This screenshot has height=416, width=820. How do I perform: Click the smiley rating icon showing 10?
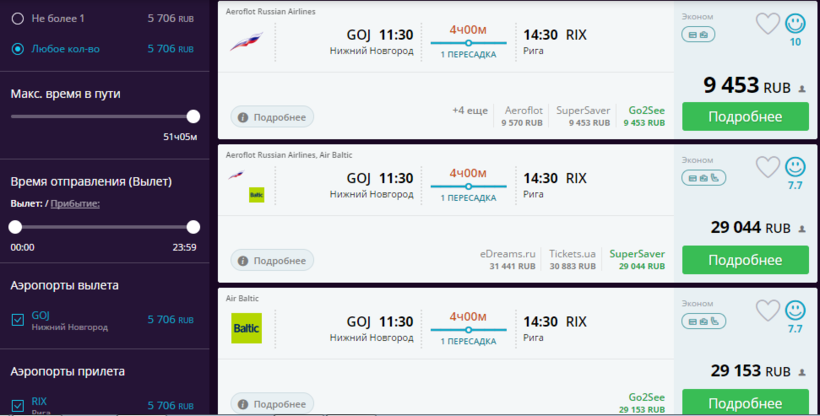[x=795, y=24]
